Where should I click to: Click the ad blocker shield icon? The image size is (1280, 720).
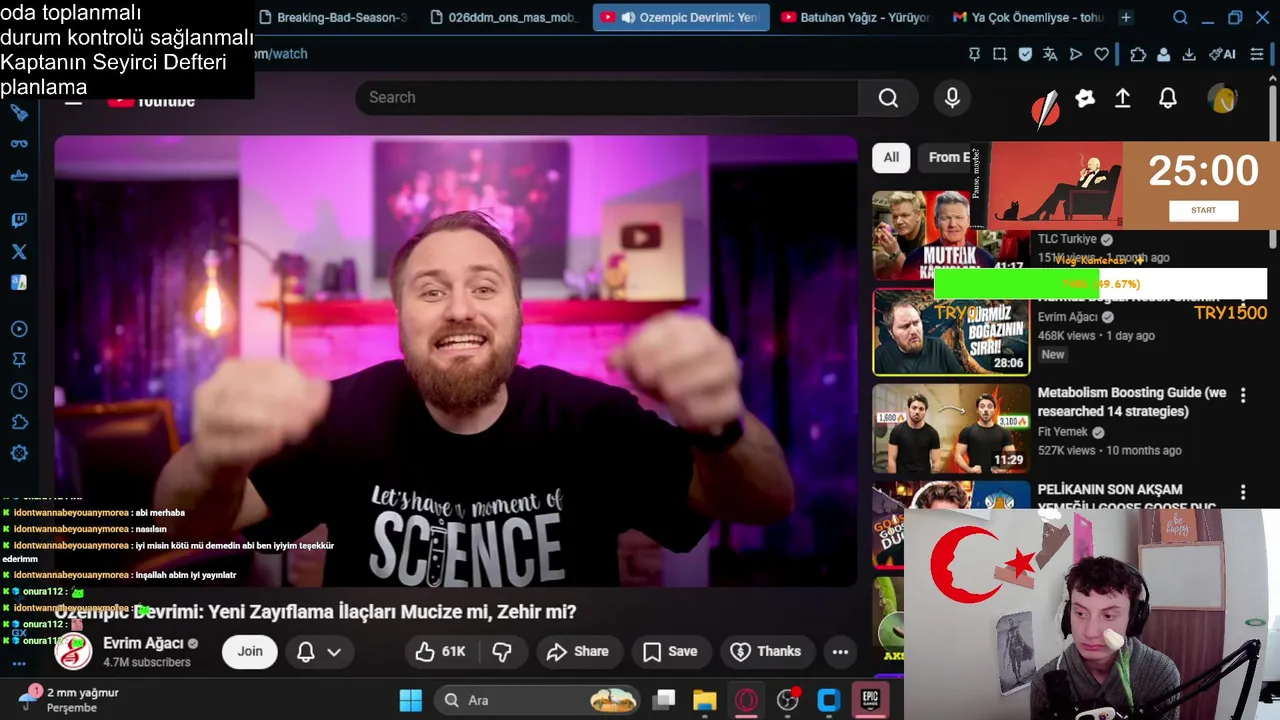coord(1025,54)
